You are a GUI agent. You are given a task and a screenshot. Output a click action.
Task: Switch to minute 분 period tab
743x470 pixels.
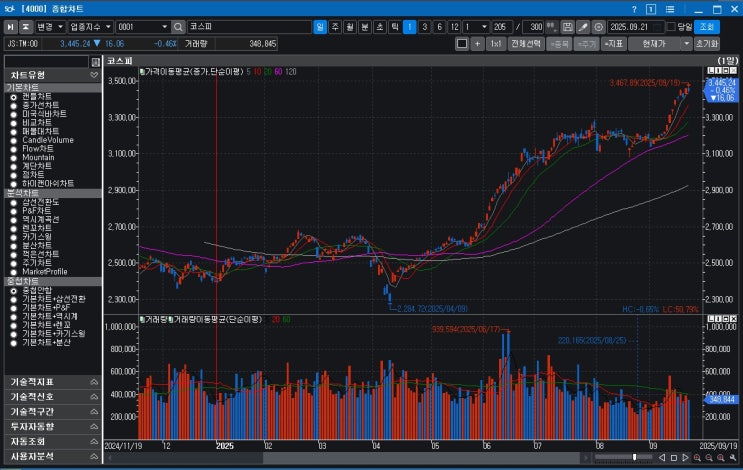click(x=365, y=27)
